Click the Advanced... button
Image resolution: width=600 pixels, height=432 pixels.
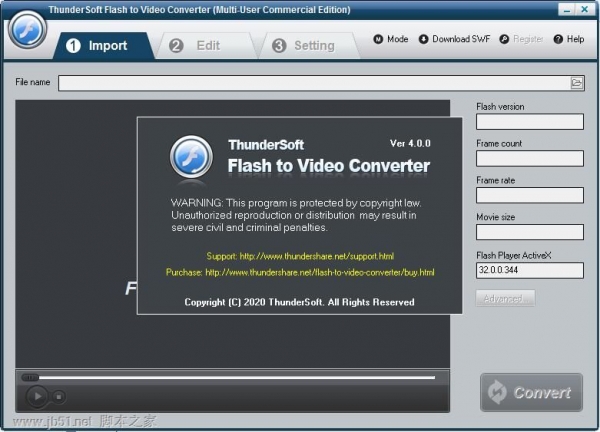click(x=505, y=298)
